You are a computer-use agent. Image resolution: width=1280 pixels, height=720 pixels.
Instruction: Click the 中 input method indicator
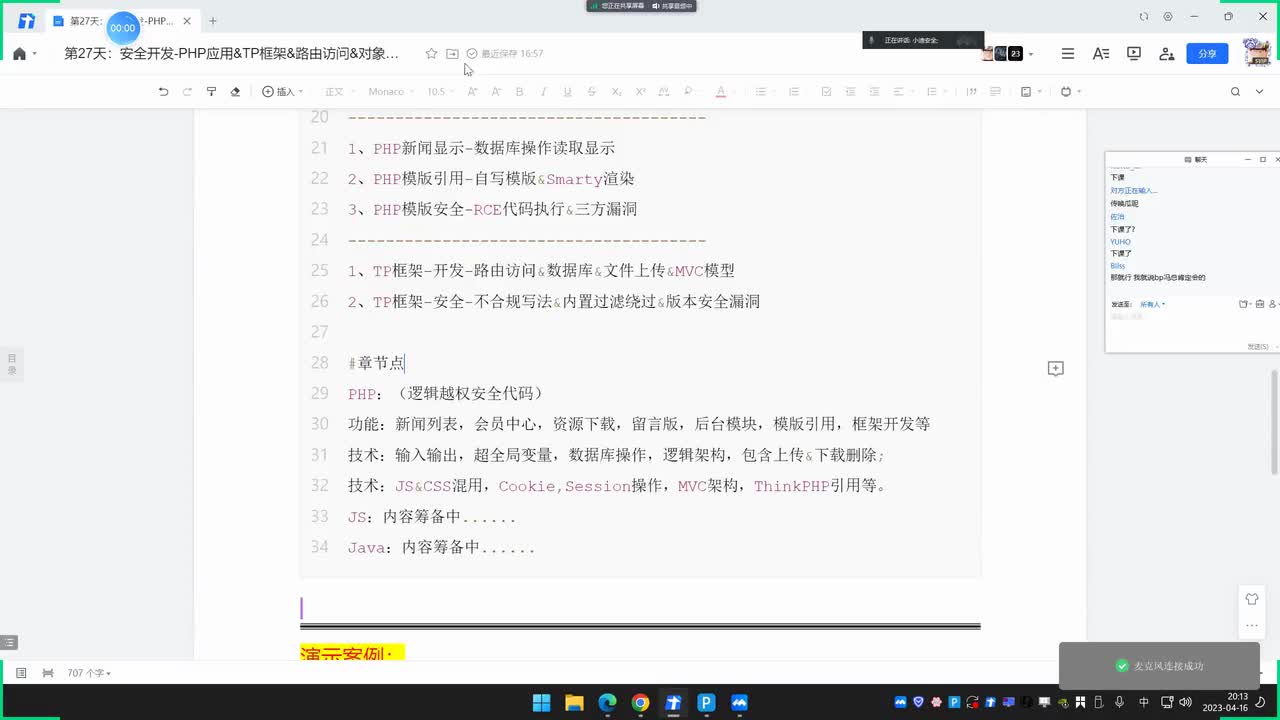[1144, 702]
